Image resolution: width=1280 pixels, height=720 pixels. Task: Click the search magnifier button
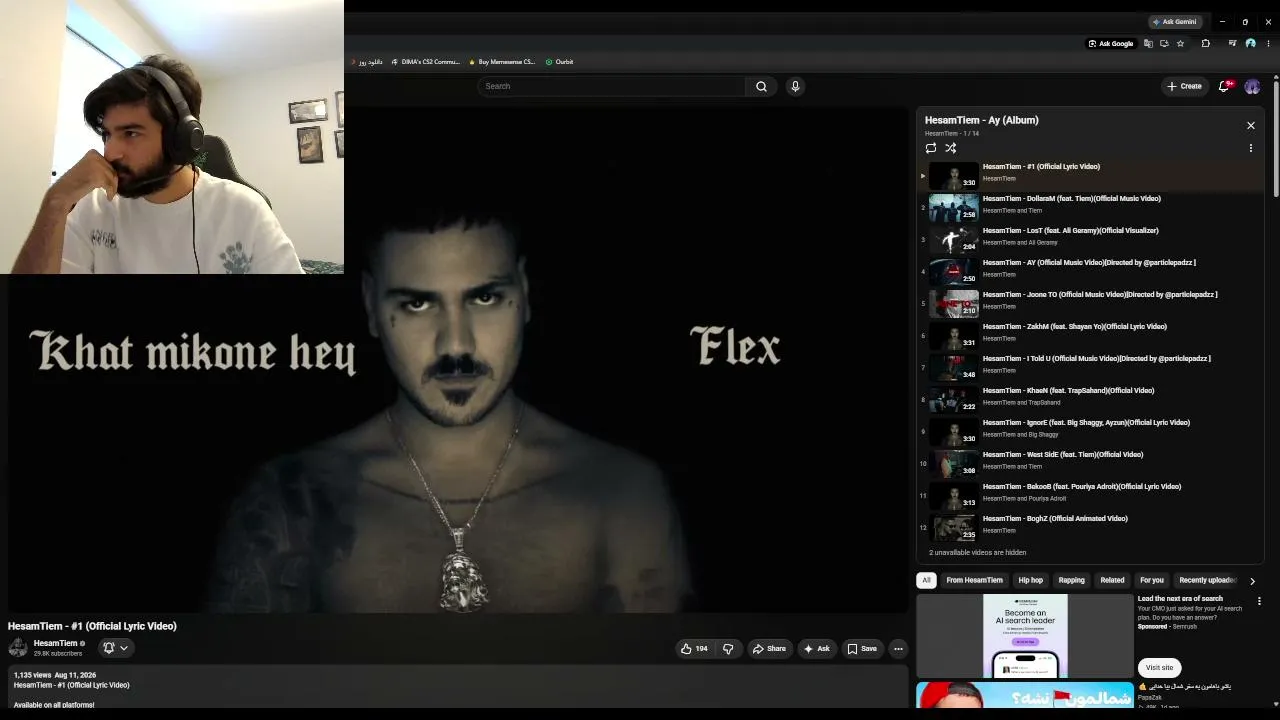[761, 86]
